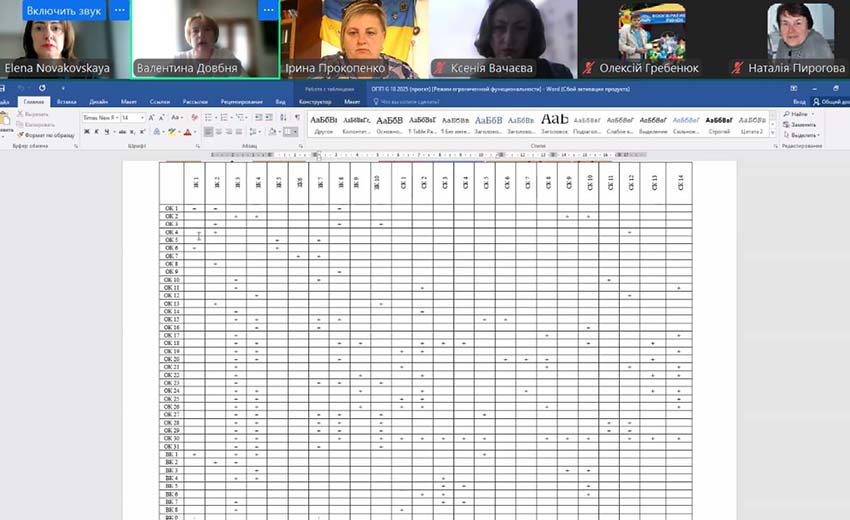850x520 pixels.
Task: Click the Replace (Заменить) icon
Action: (x=801, y=124)
